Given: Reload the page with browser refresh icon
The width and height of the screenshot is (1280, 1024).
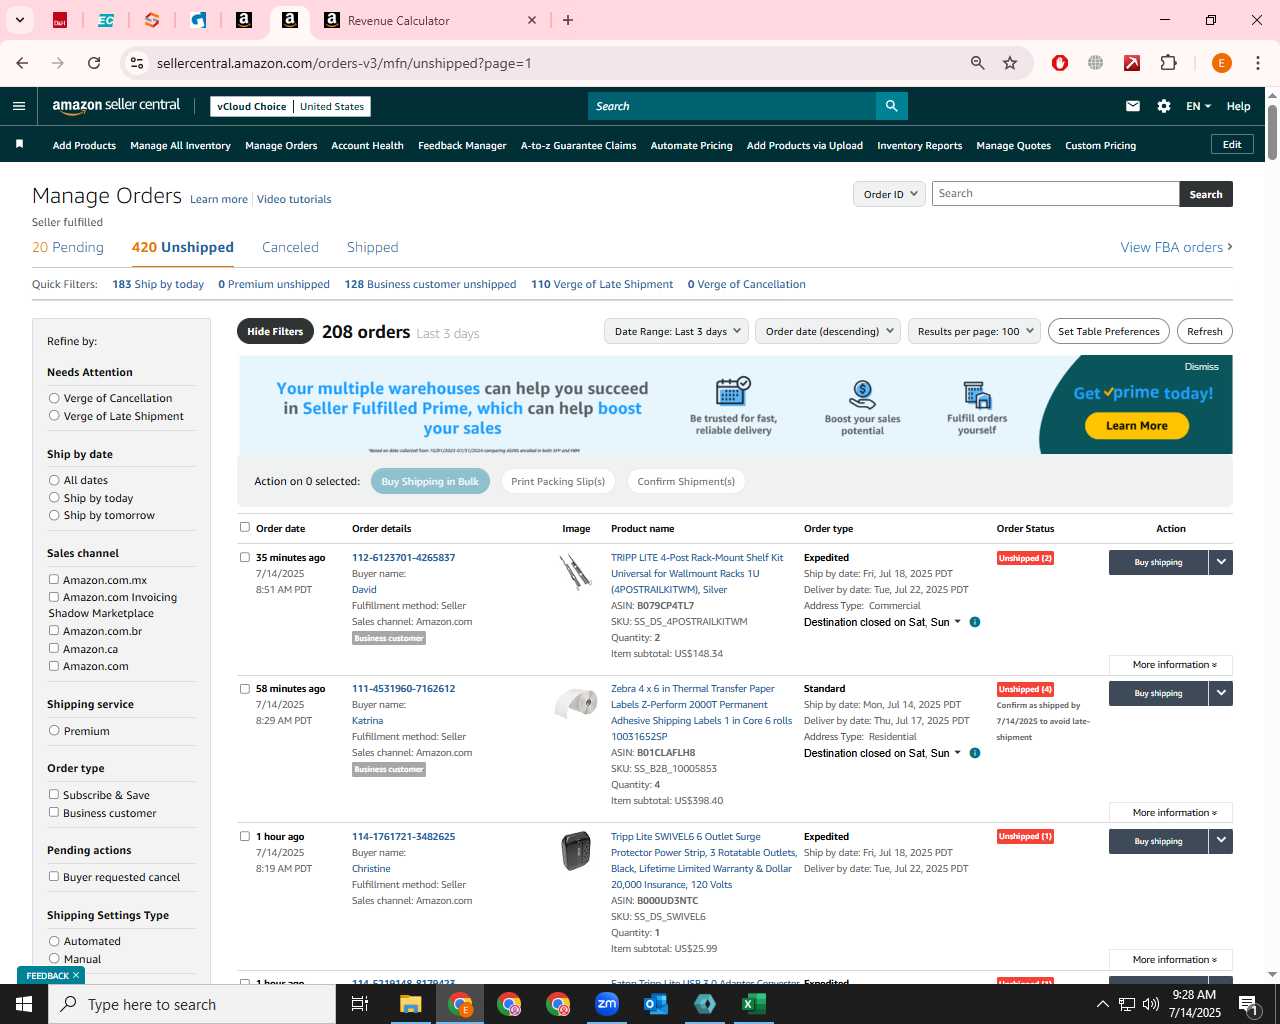Looking at the screenshot, I should coord(94,63).
